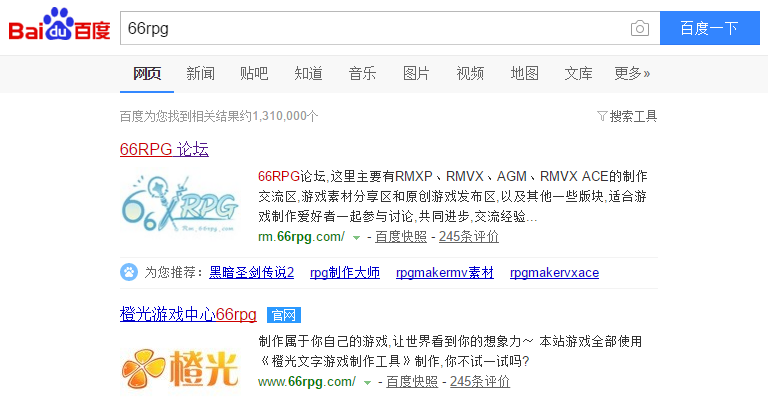Switch to the 图片 tab
The width and height of the screenshot is (768, 419).
tap(416, 74)
